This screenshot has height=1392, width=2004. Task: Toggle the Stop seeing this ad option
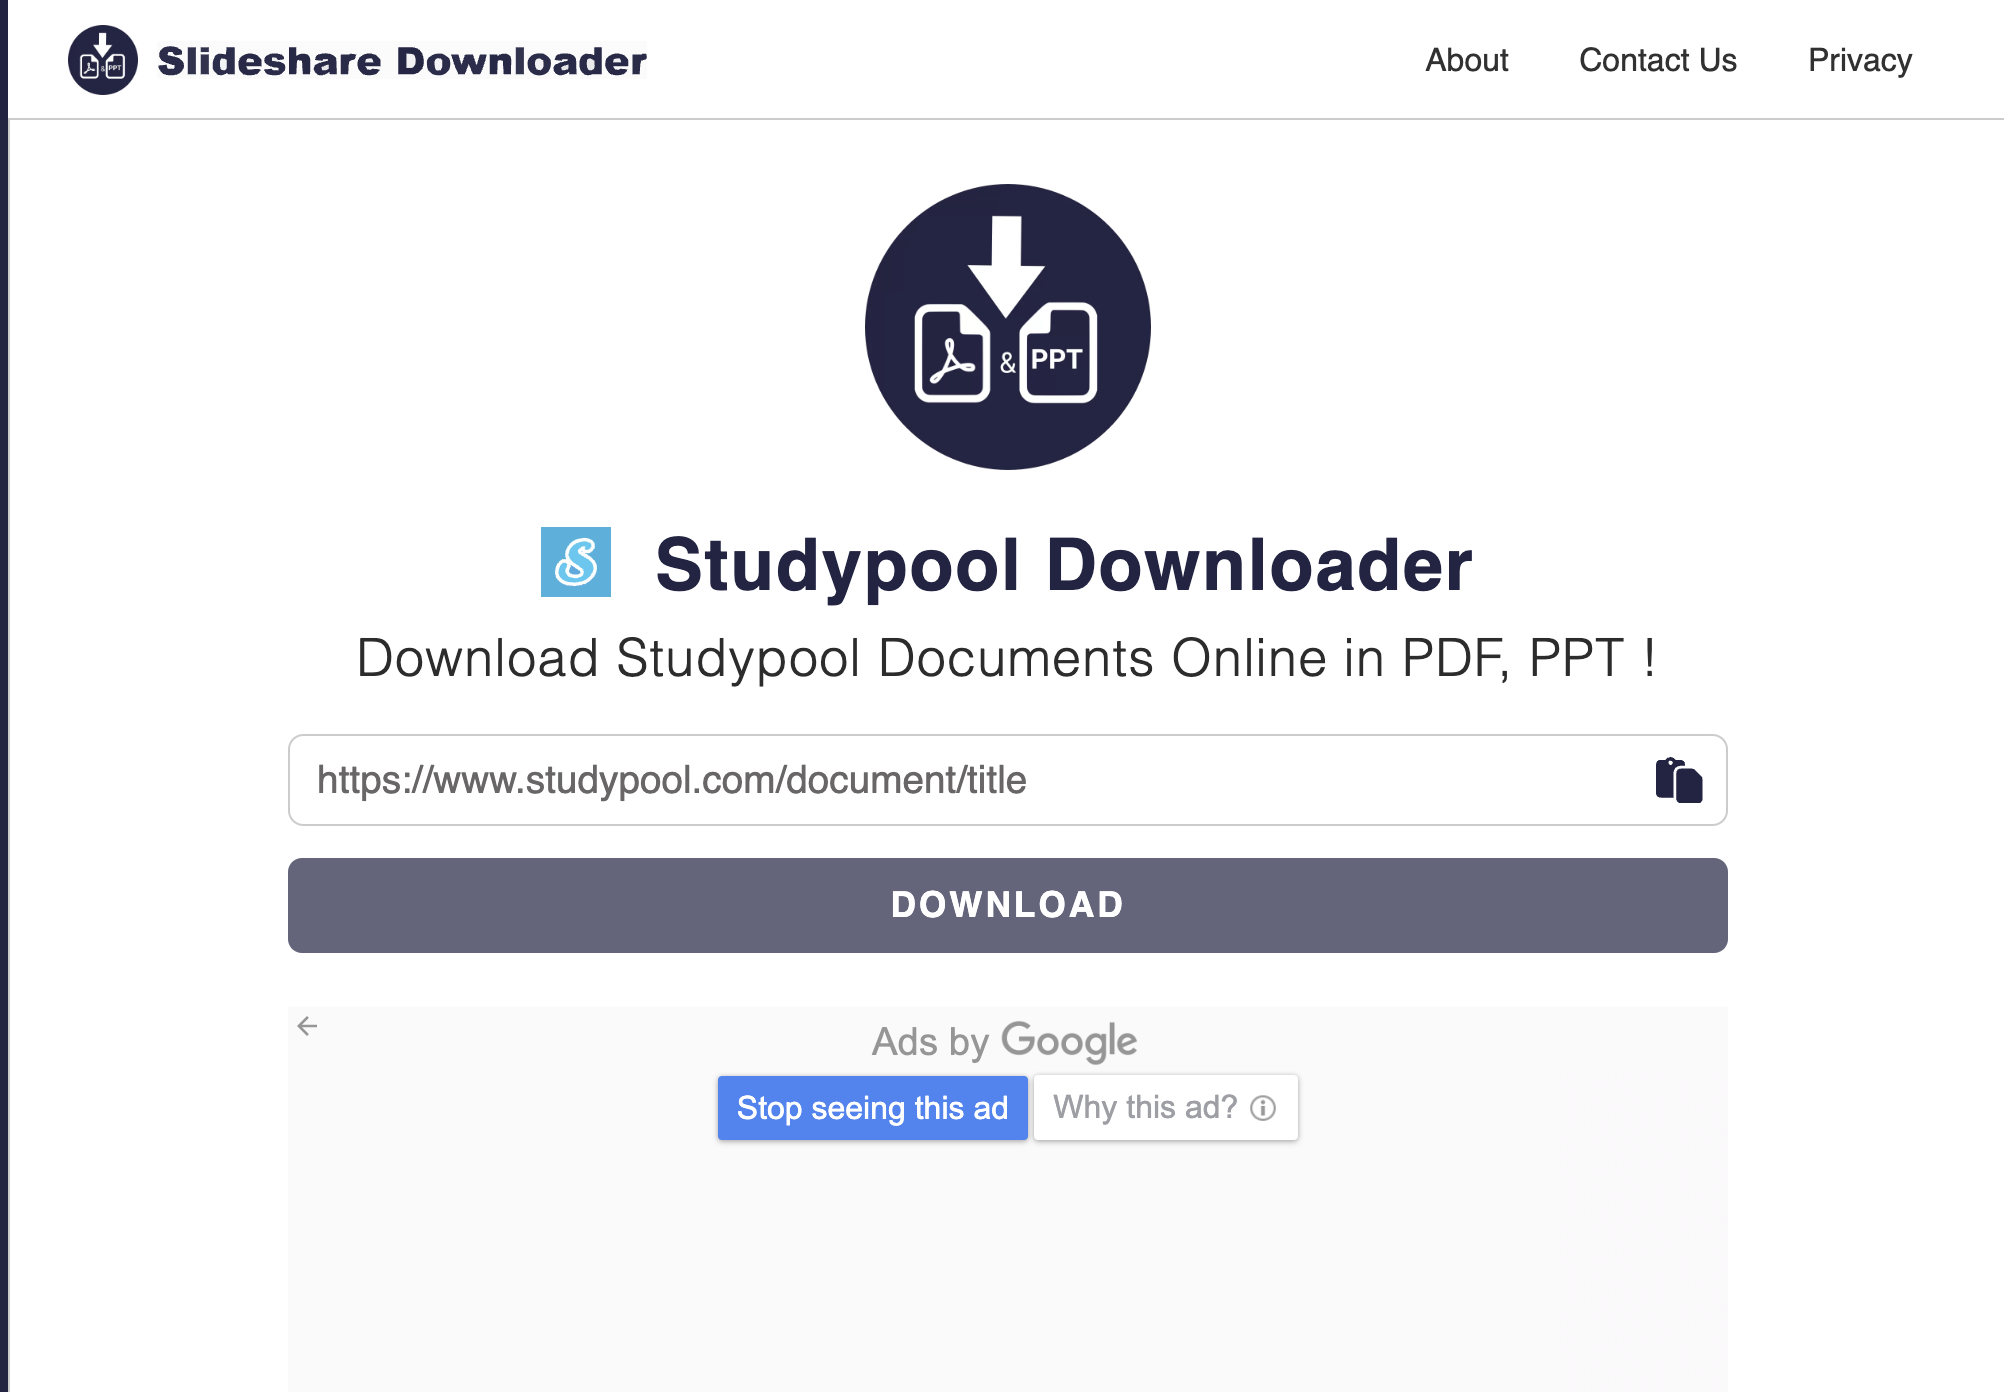pyautogui.click(x=873, y=1107)
